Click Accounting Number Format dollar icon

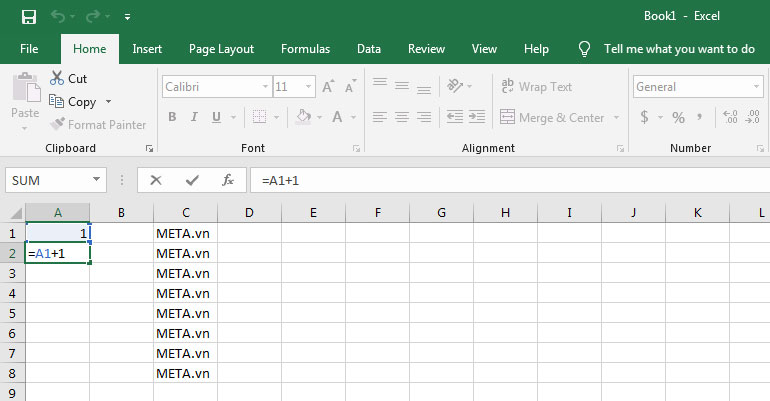[644, 117]
